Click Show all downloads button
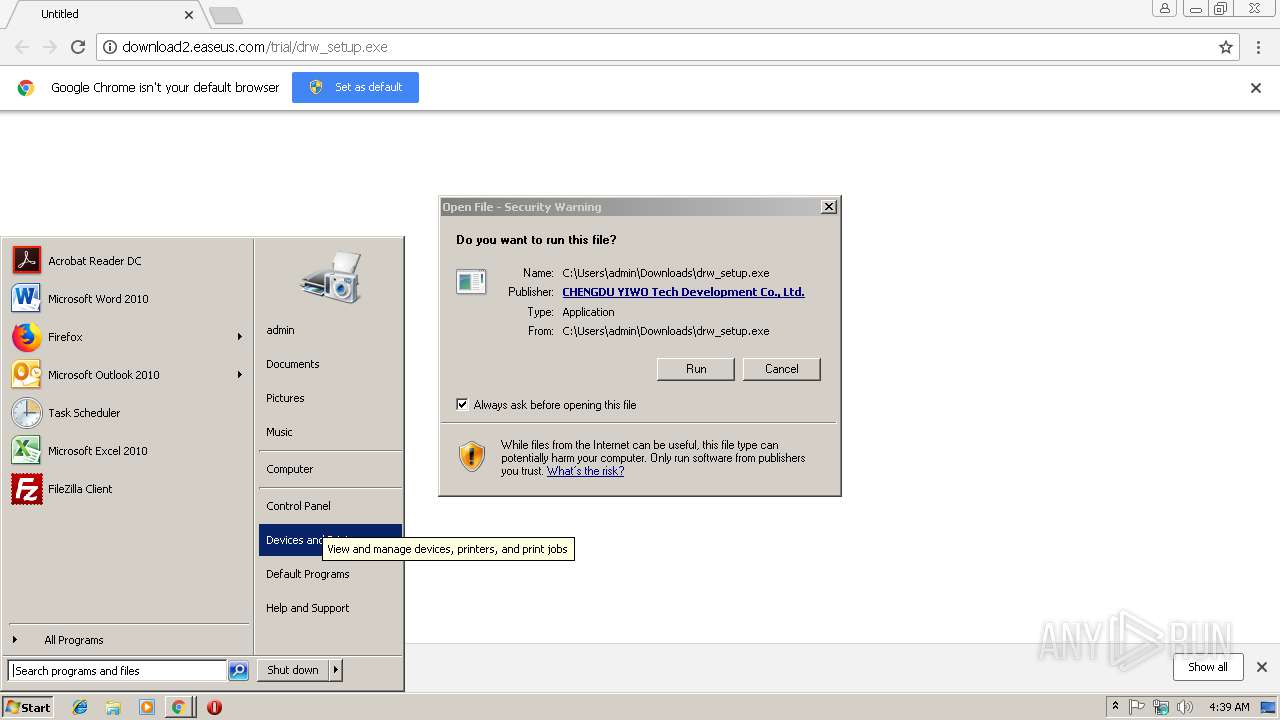This screenshot has height=720, width=1280. point(1207,667)
